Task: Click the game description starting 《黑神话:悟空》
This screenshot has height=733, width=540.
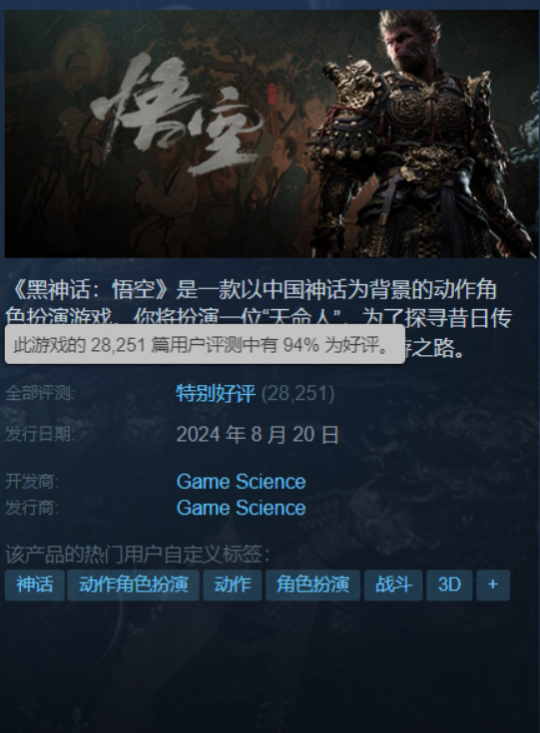Action: pos(259,319)
